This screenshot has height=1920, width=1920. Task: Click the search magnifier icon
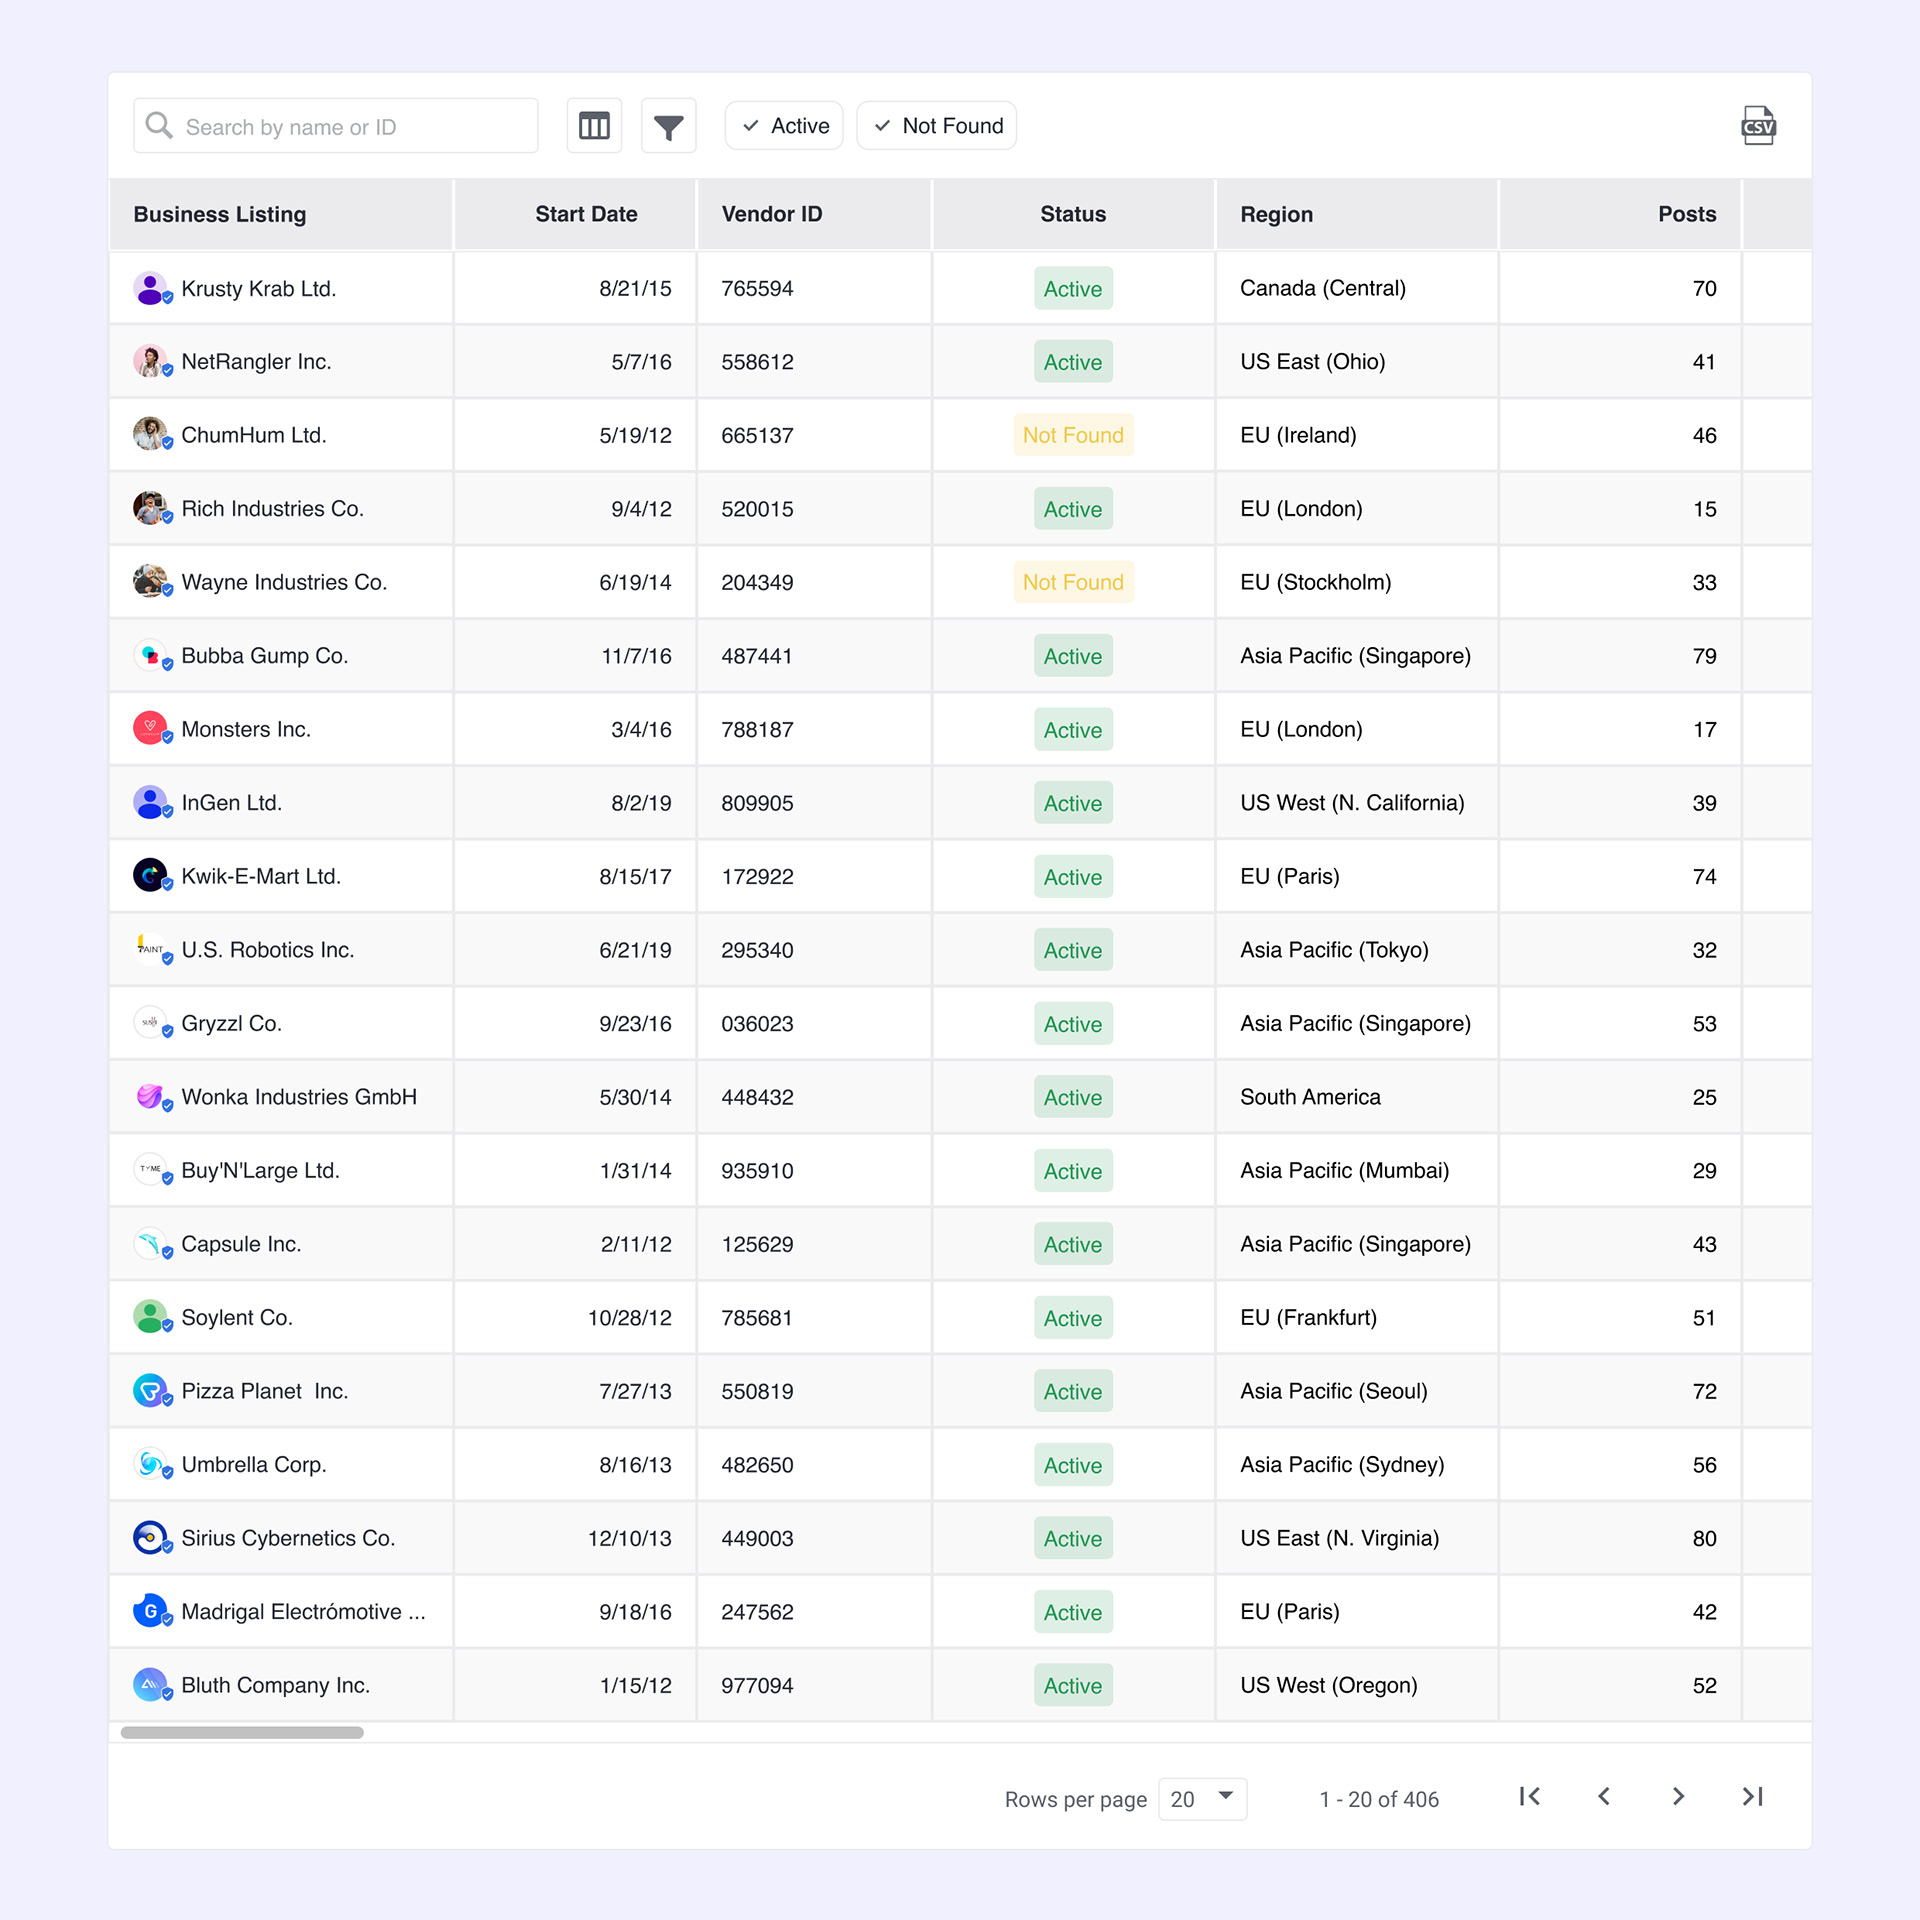(x=159, y=126)
